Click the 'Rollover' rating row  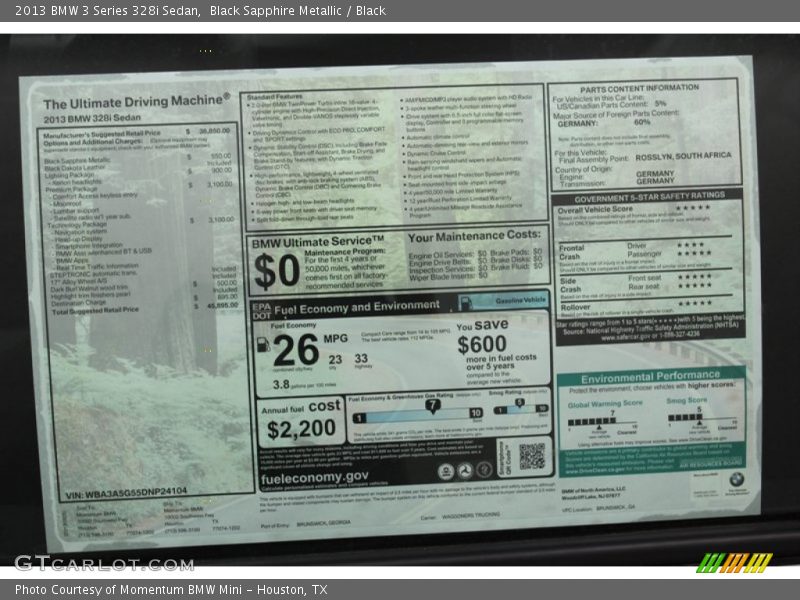point(636,305)
